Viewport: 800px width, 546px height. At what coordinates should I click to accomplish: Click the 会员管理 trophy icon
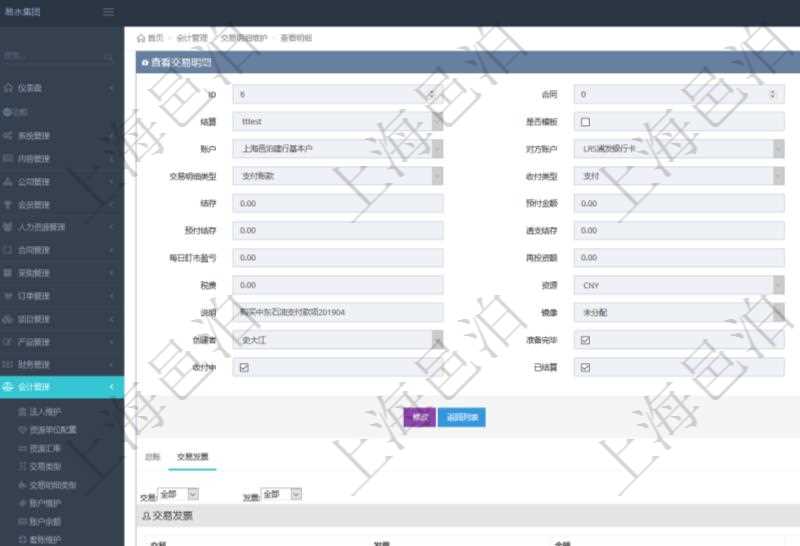click(x=8, y=205)
